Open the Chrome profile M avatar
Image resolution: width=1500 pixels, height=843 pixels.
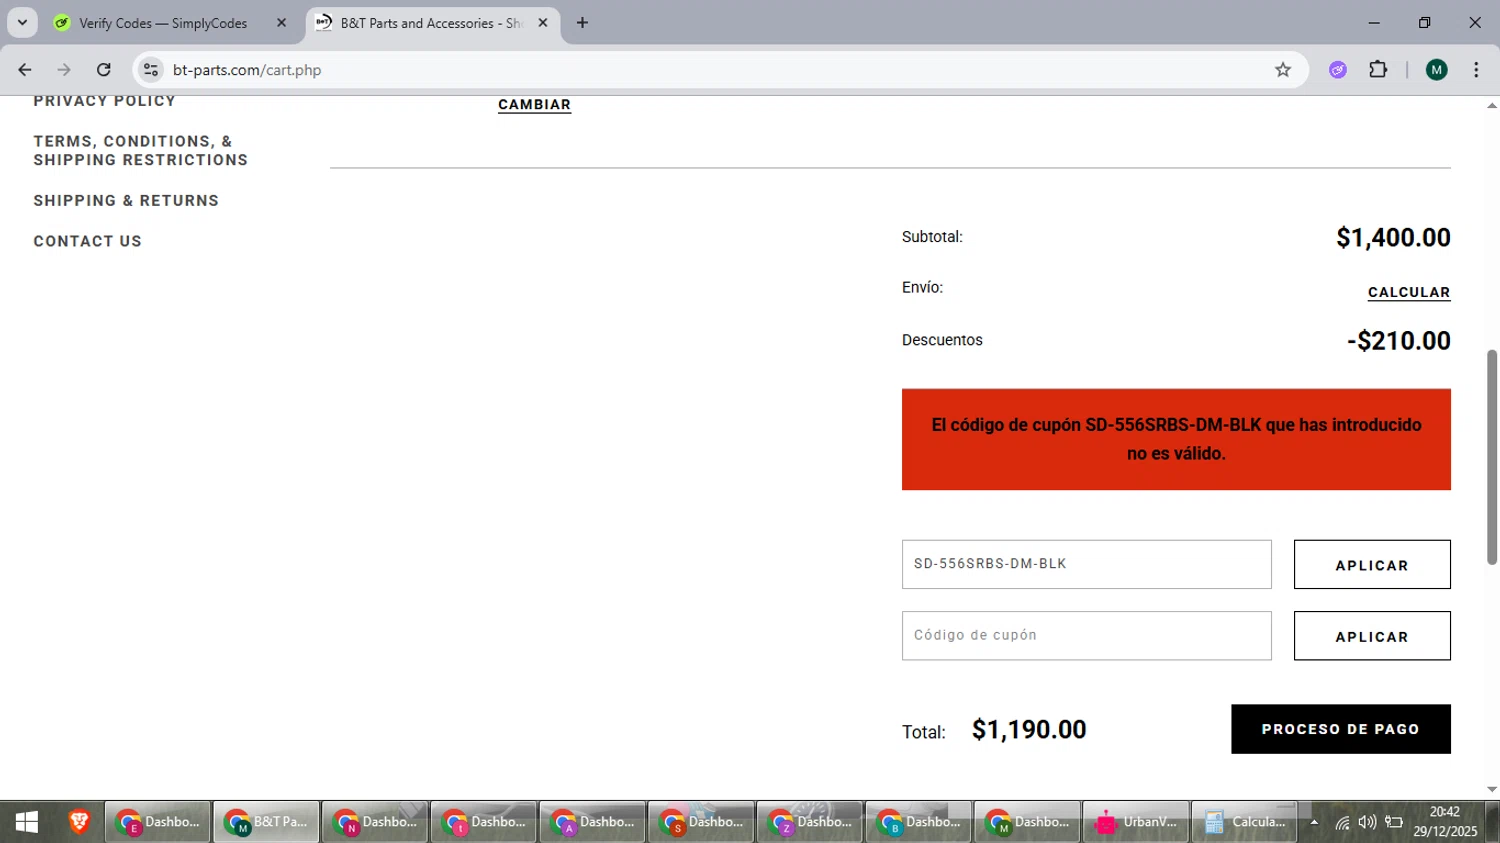tap(1437, 70)
